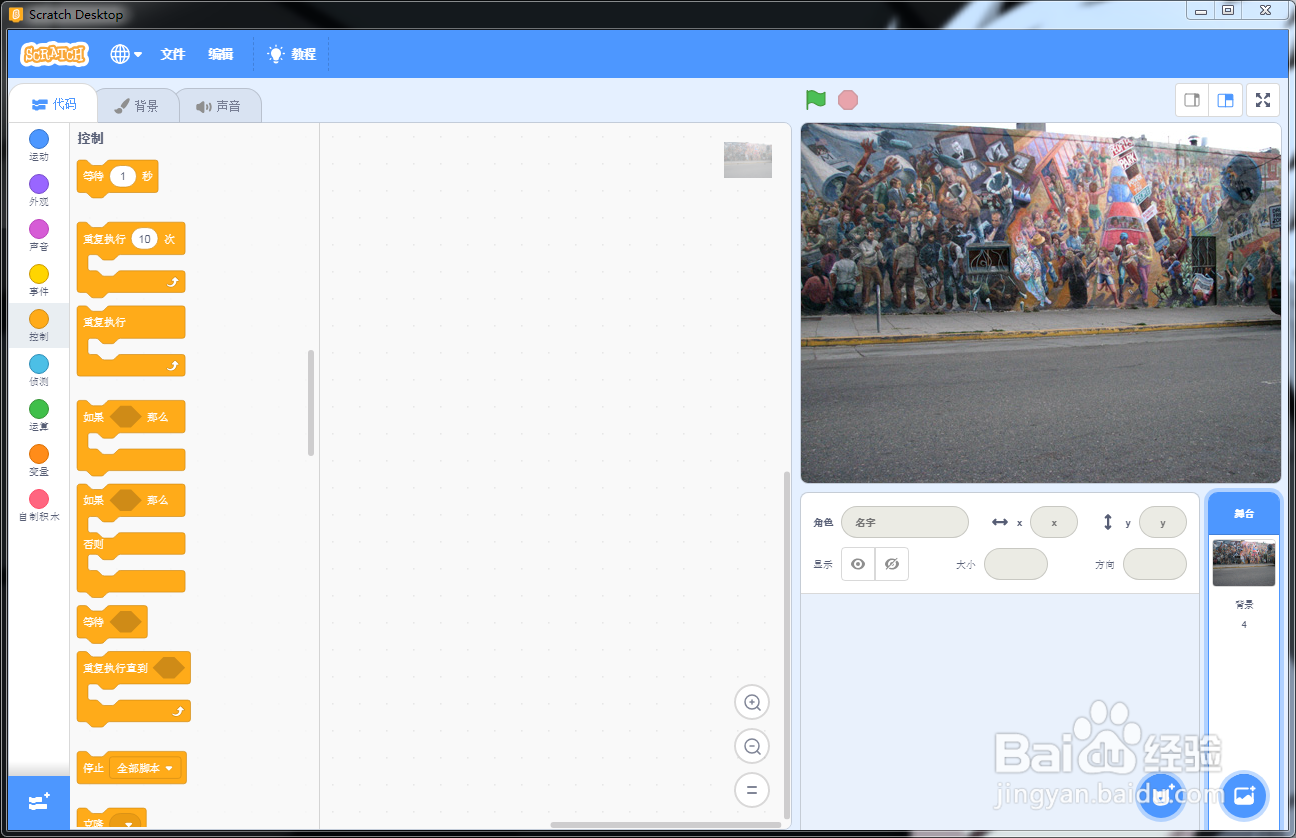The image size is (1296, 838).
Task: Click the 重复执行 10 次 block
Action: 131,259
